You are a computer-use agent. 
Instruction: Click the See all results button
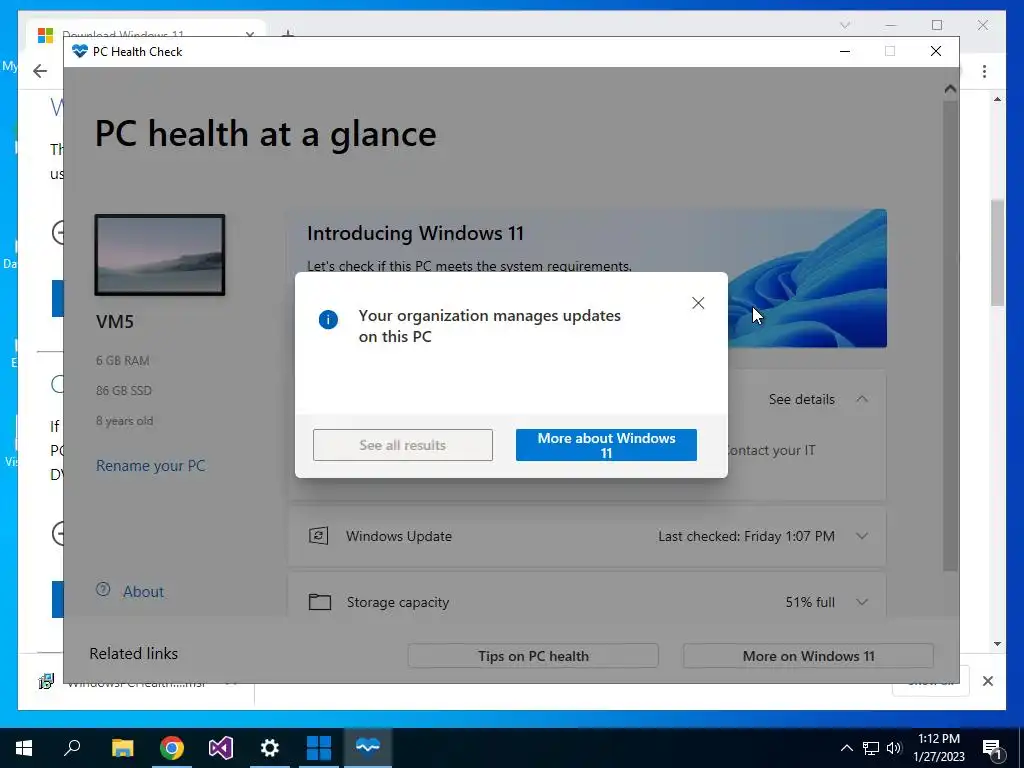[403, 445]
